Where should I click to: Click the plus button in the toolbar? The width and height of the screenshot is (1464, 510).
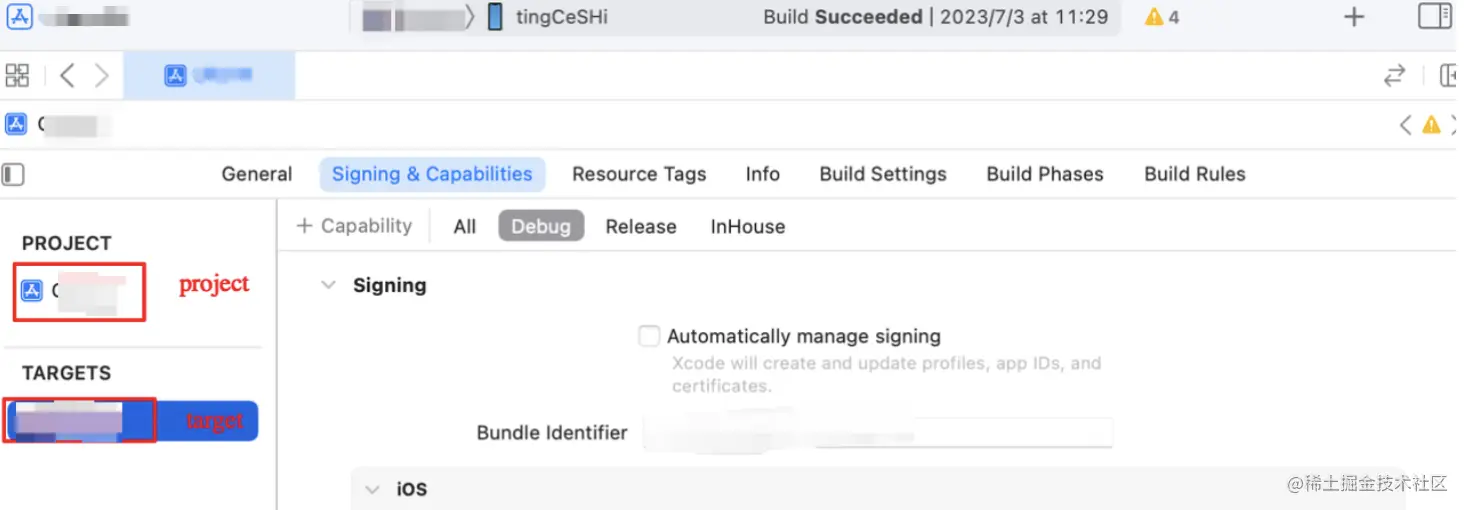tap(1353, 17)
